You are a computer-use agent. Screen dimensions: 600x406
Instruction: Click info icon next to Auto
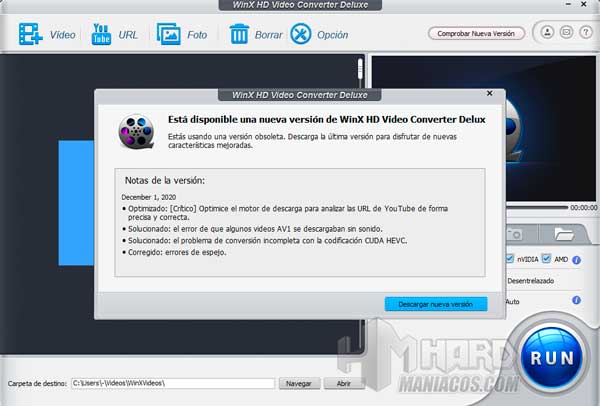[576, 300]
